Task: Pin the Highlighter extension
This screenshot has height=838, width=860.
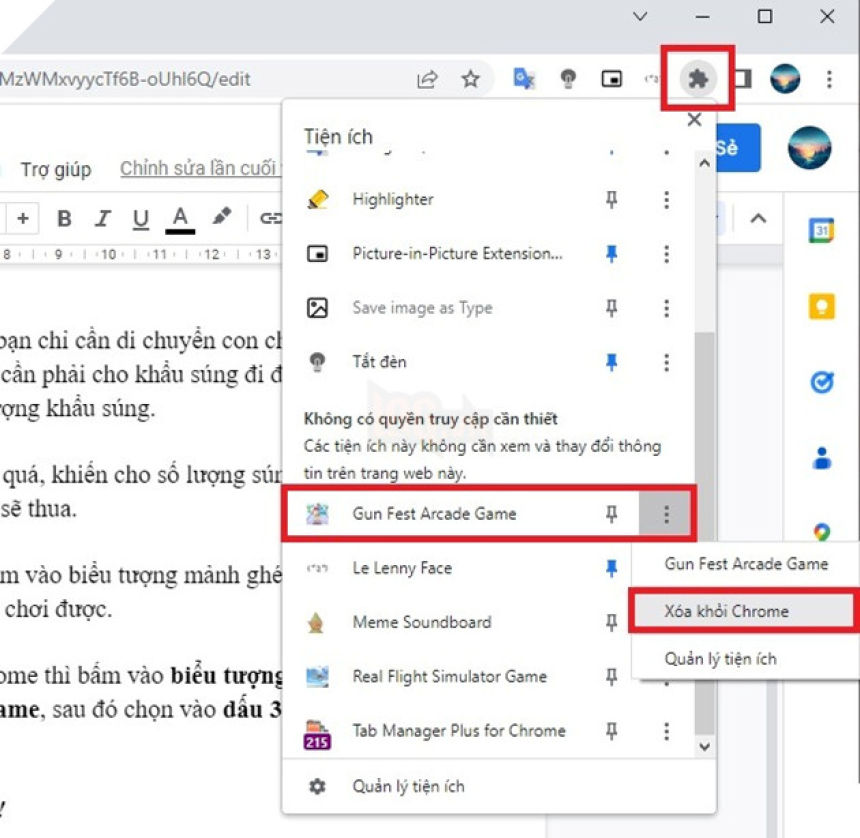Action: (611, 199)
